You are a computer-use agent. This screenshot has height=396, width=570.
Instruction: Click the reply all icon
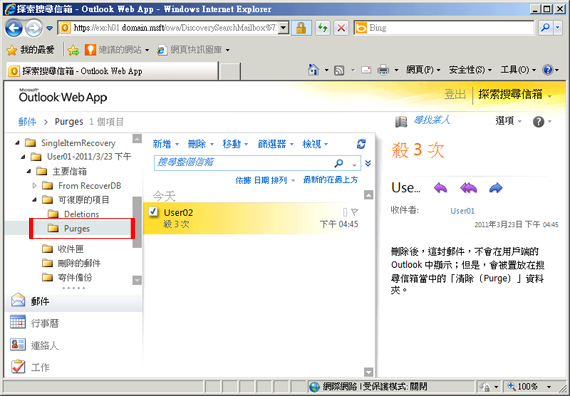[468, 188]
